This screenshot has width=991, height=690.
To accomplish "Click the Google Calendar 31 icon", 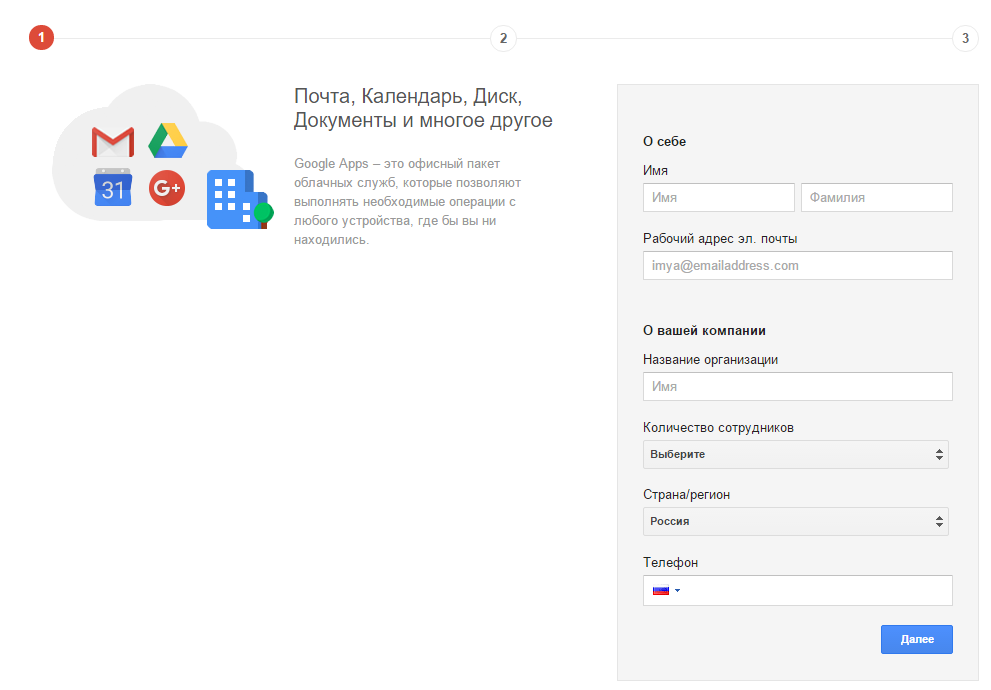I will point(113,187).
